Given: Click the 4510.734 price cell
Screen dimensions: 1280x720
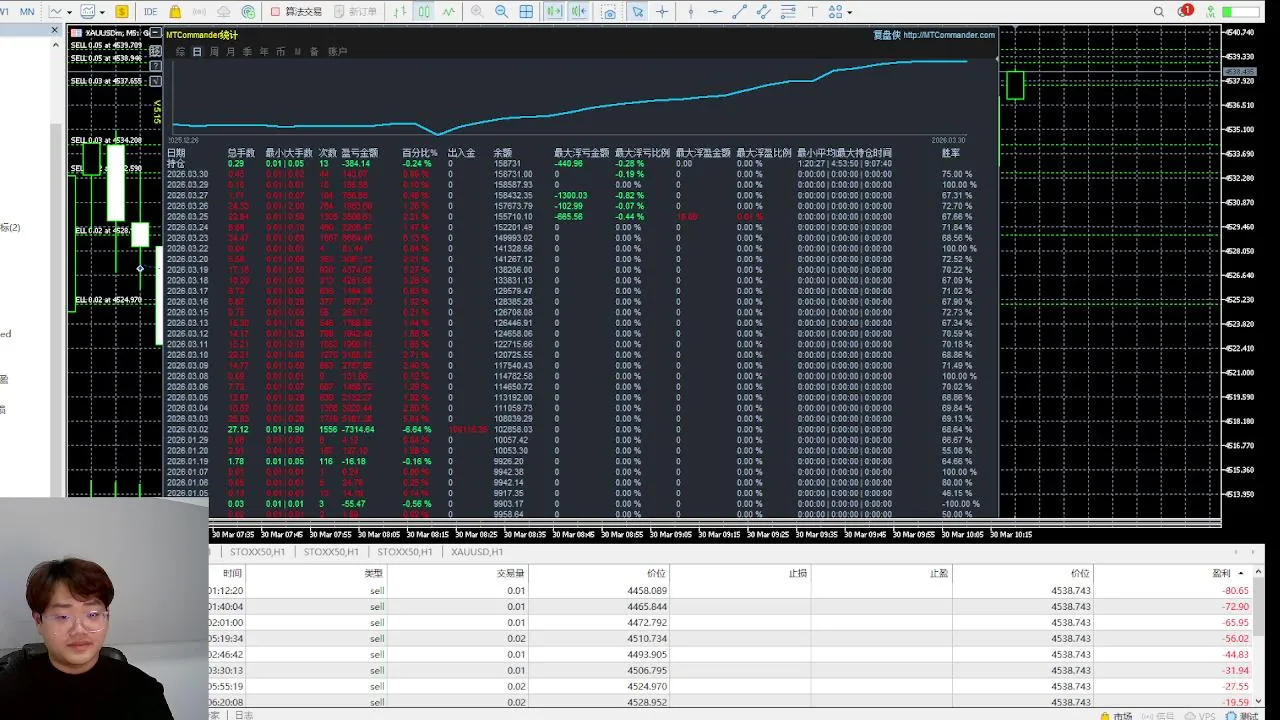Looking at the screenshot, I should pyautogui.click(x=647, y=639).
